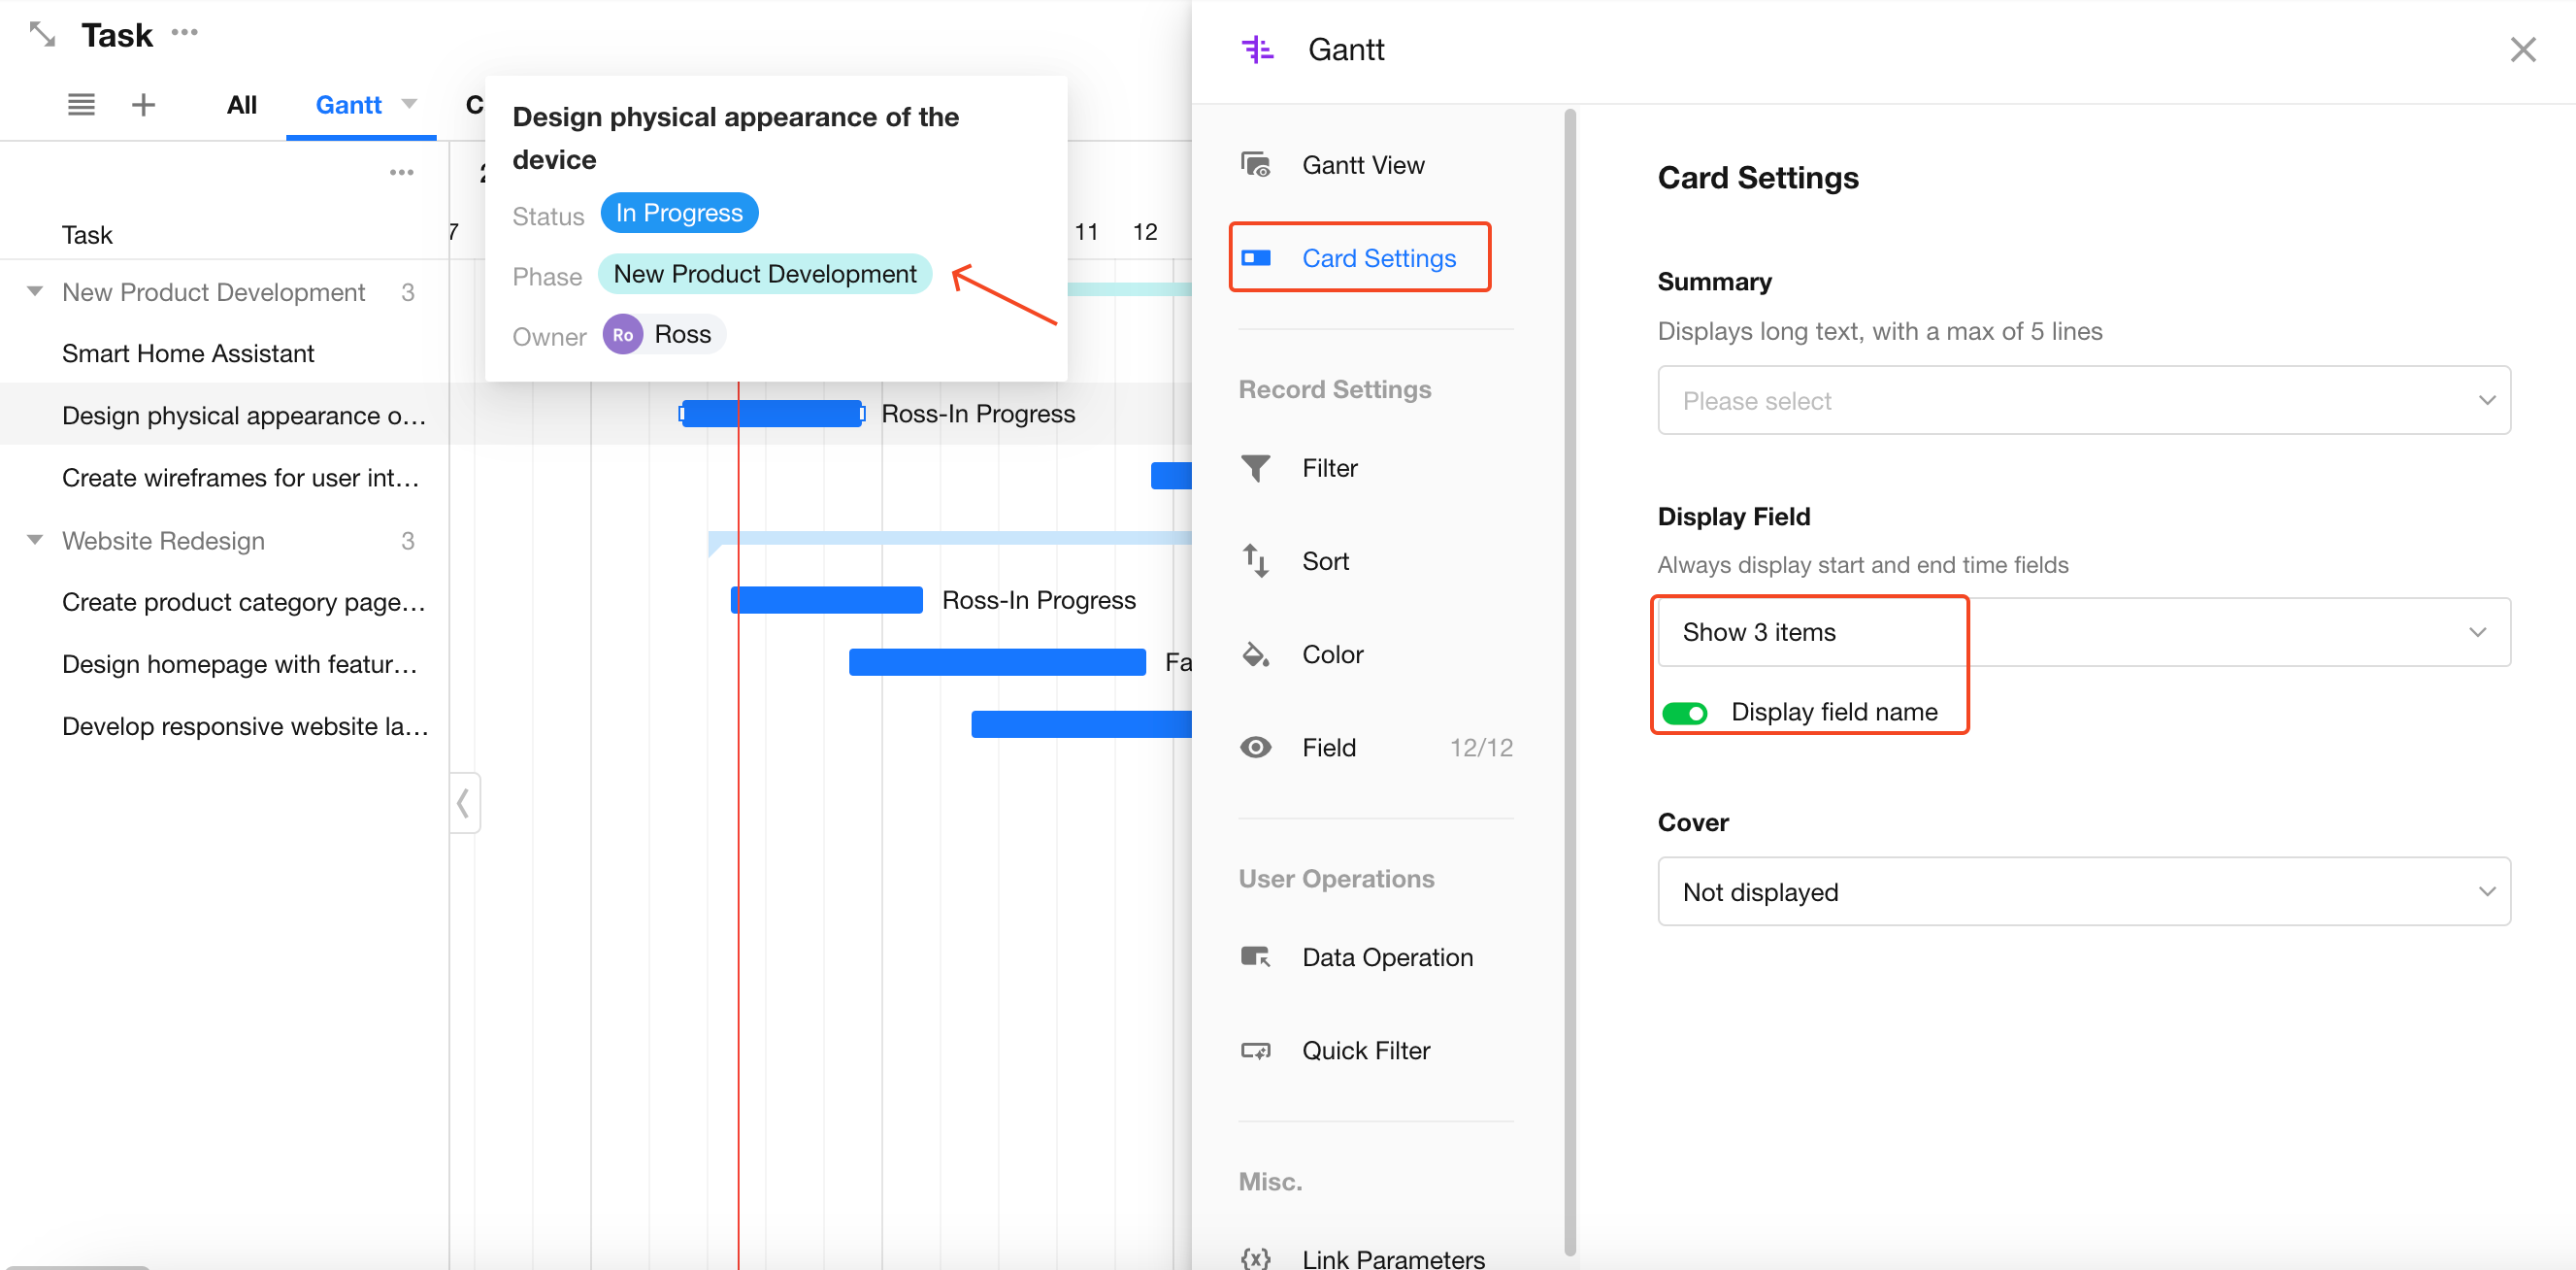2576x1270 pixels.
Task: Click the Gantt bar for Design physical appearance
Action: coord(771,414)
